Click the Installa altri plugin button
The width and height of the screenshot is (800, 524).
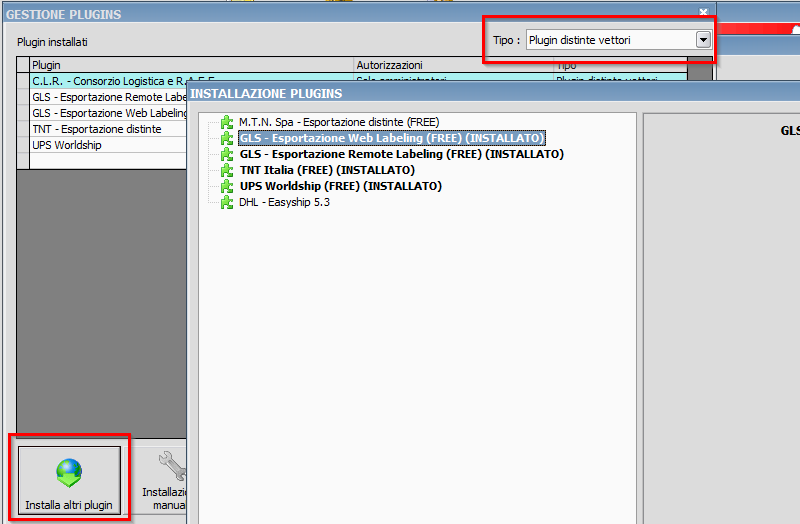tap(69, 480)
